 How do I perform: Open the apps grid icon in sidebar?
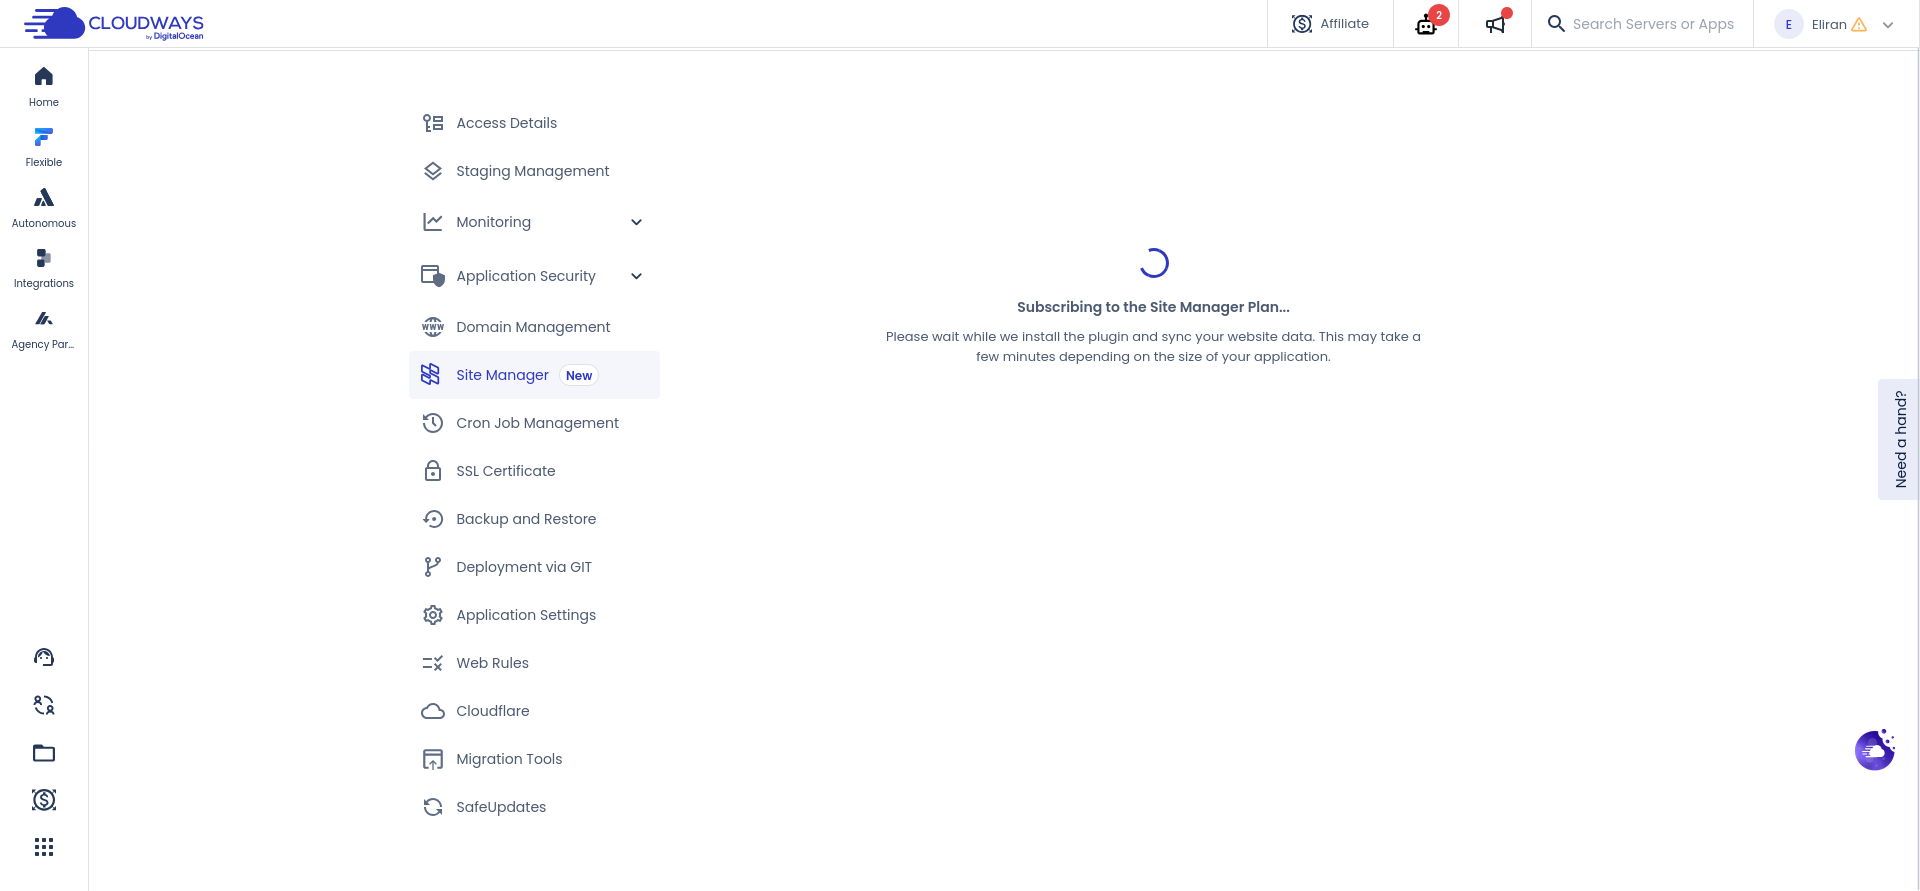pyautogui.click(x=44, y=847)
